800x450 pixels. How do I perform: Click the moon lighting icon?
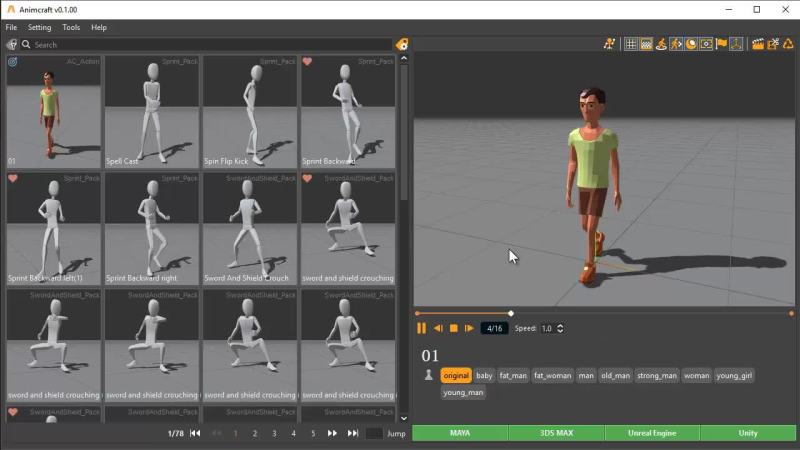691,44
